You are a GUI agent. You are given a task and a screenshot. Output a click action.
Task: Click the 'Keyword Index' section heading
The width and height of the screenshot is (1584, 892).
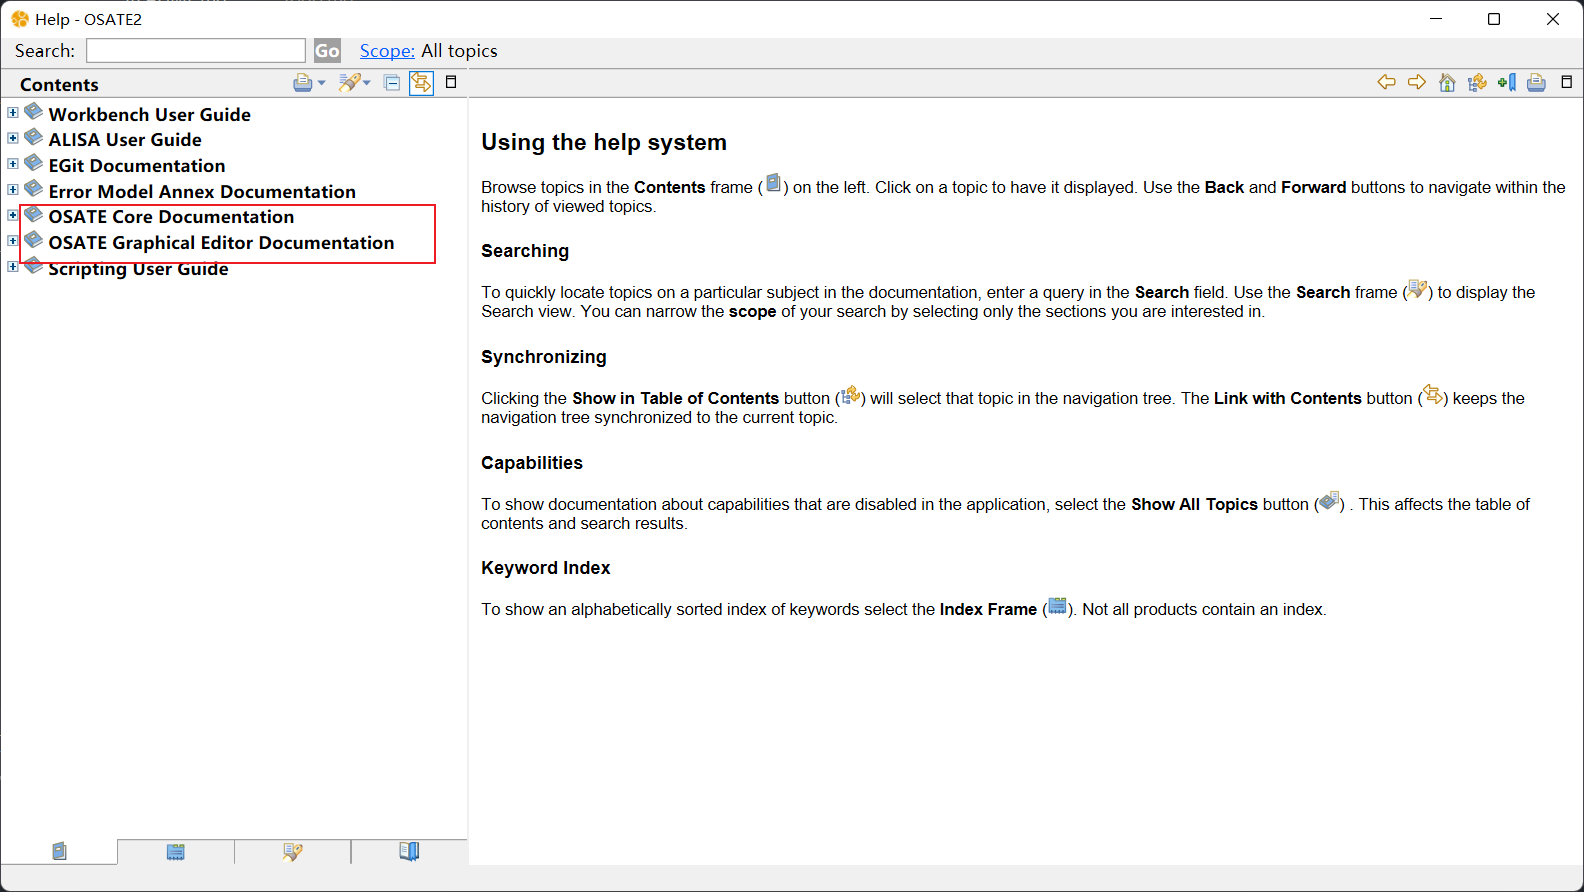546,568
